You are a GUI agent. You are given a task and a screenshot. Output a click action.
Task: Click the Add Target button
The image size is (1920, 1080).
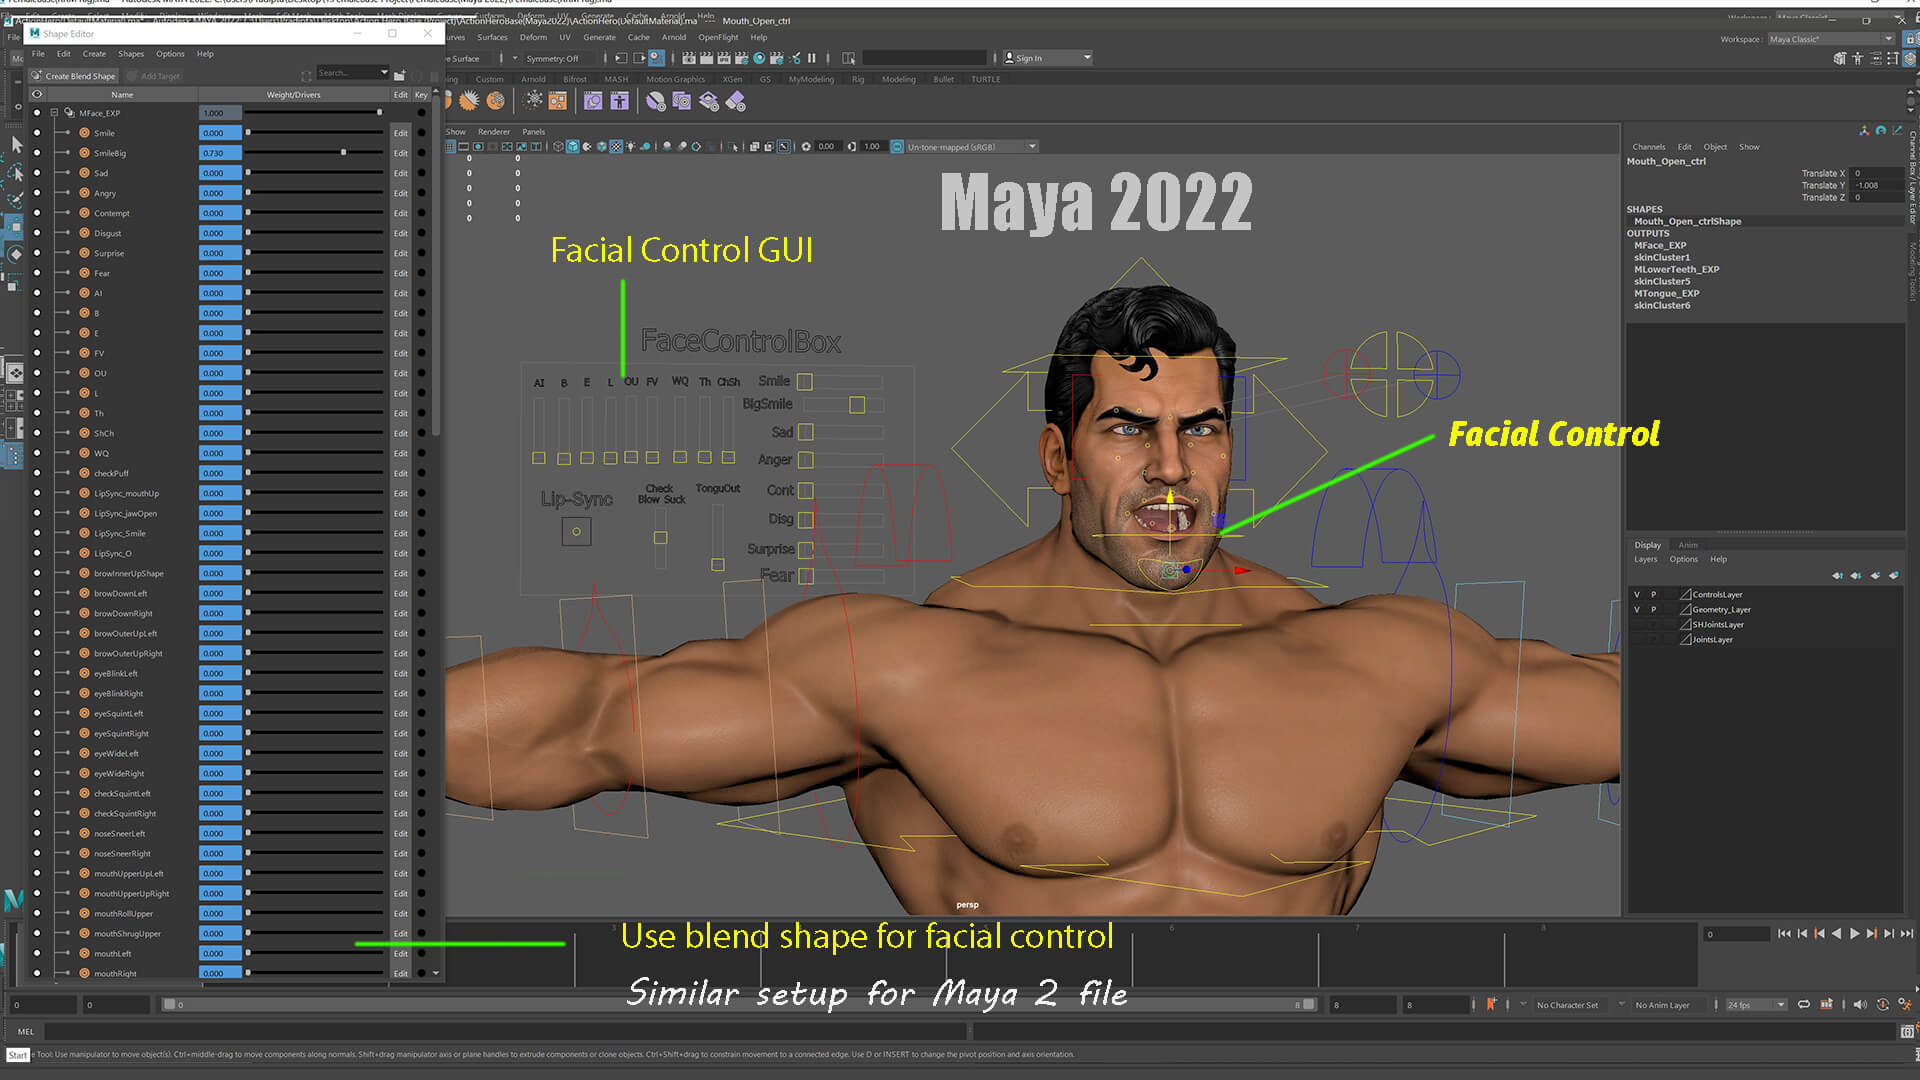[154, 76]
